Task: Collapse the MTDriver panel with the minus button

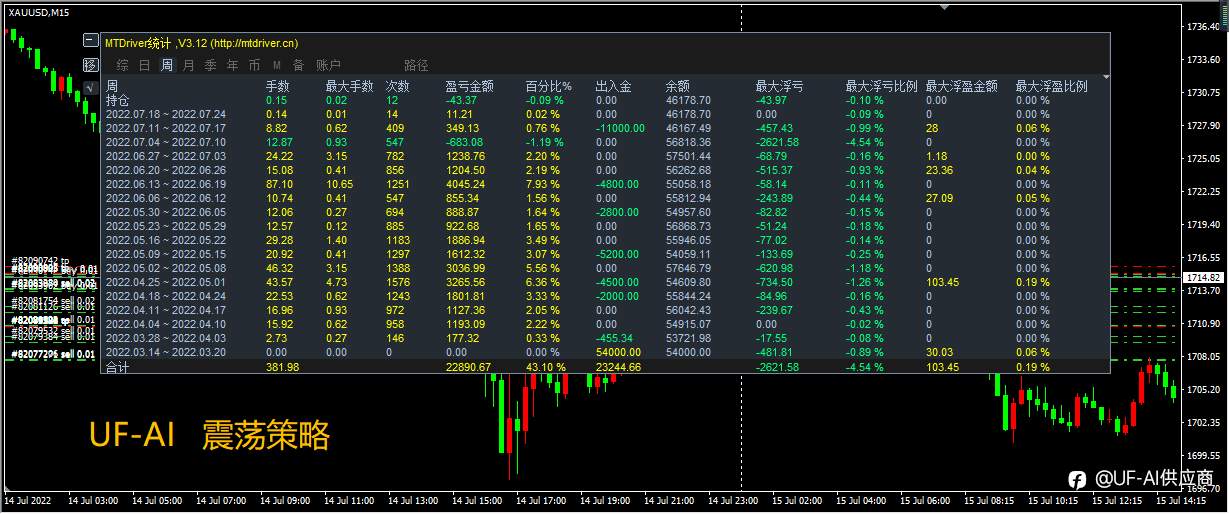Action: 90,42
